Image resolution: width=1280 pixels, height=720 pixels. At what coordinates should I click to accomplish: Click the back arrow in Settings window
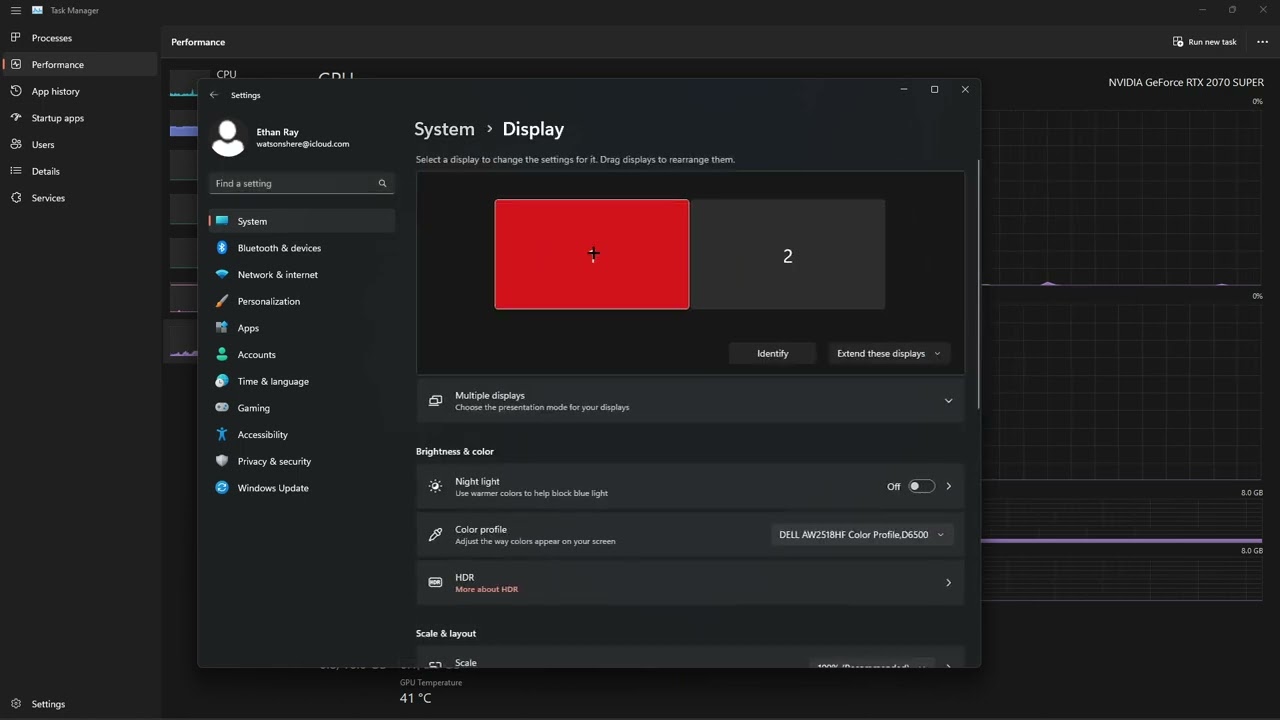point(214,95)
